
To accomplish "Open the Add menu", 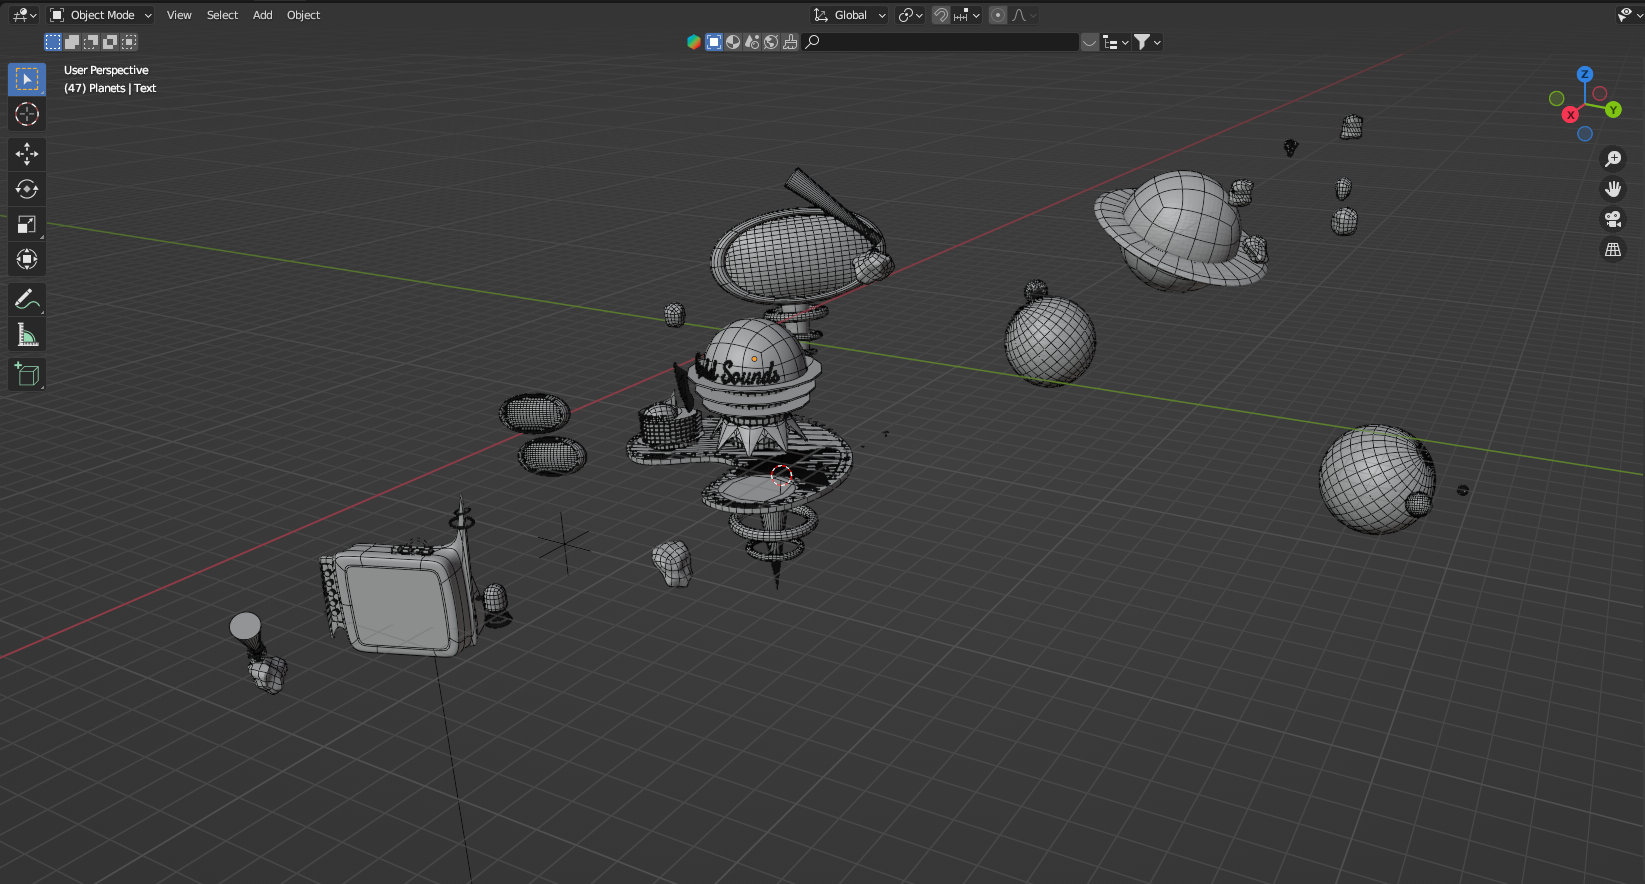I will [262, 15].
